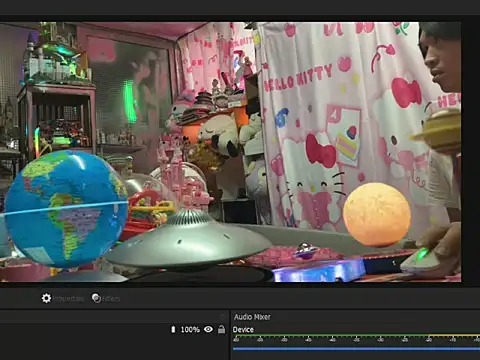Open source Properties with the gear button
The height and width of the screenshot is (360, 480).
(62, 298)
